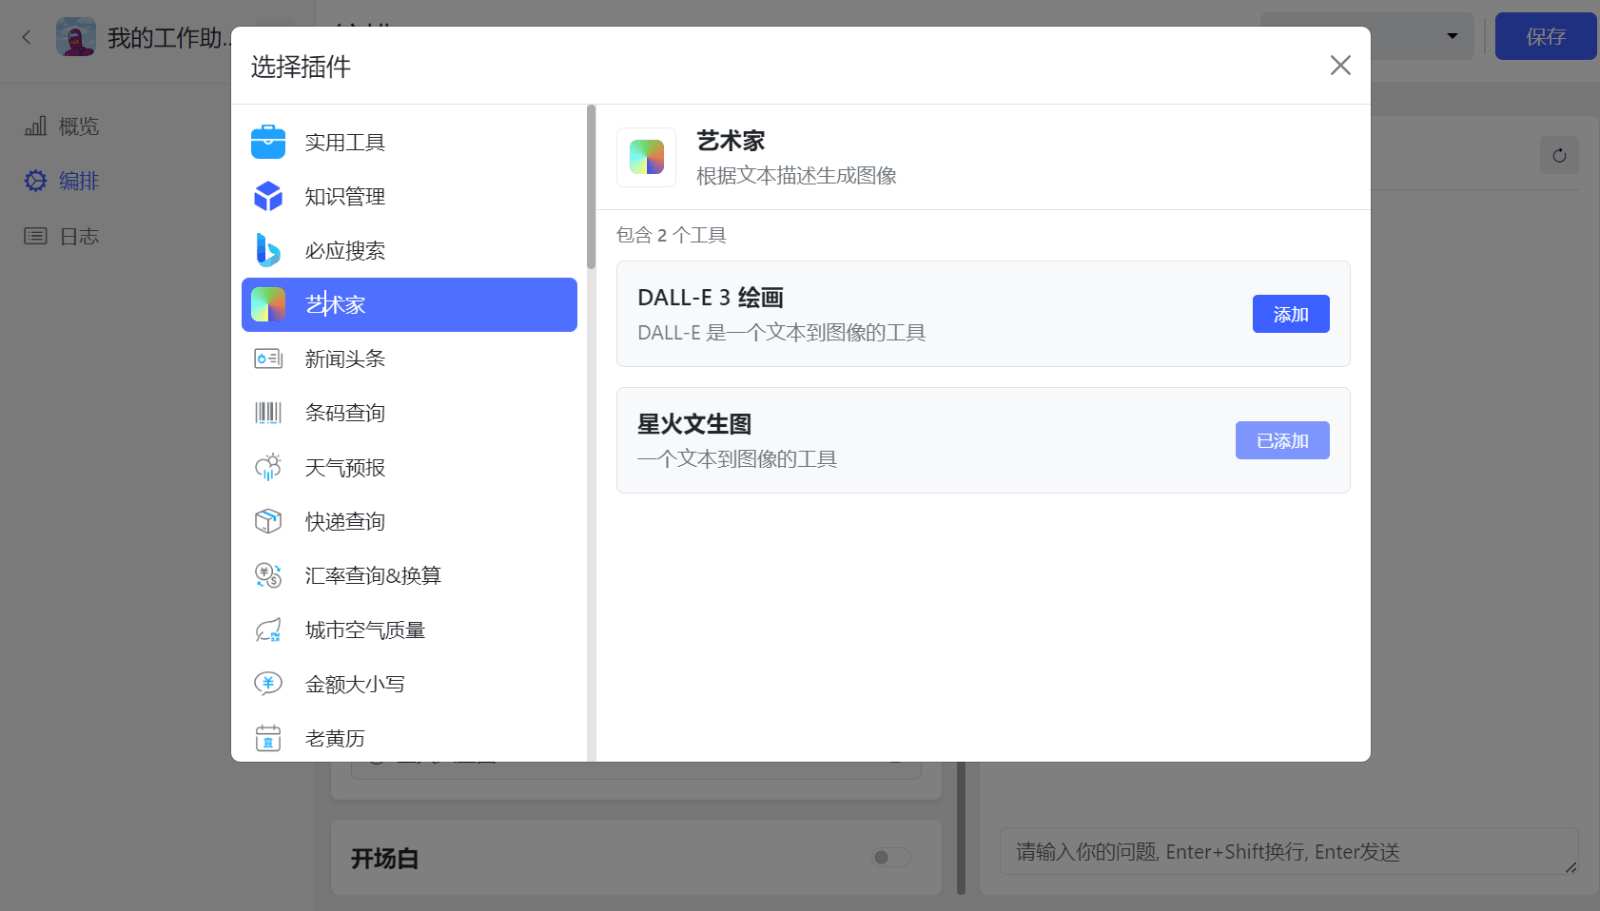
Task: Select the 实用工具 plugin icon
Action: click(267, 141)
